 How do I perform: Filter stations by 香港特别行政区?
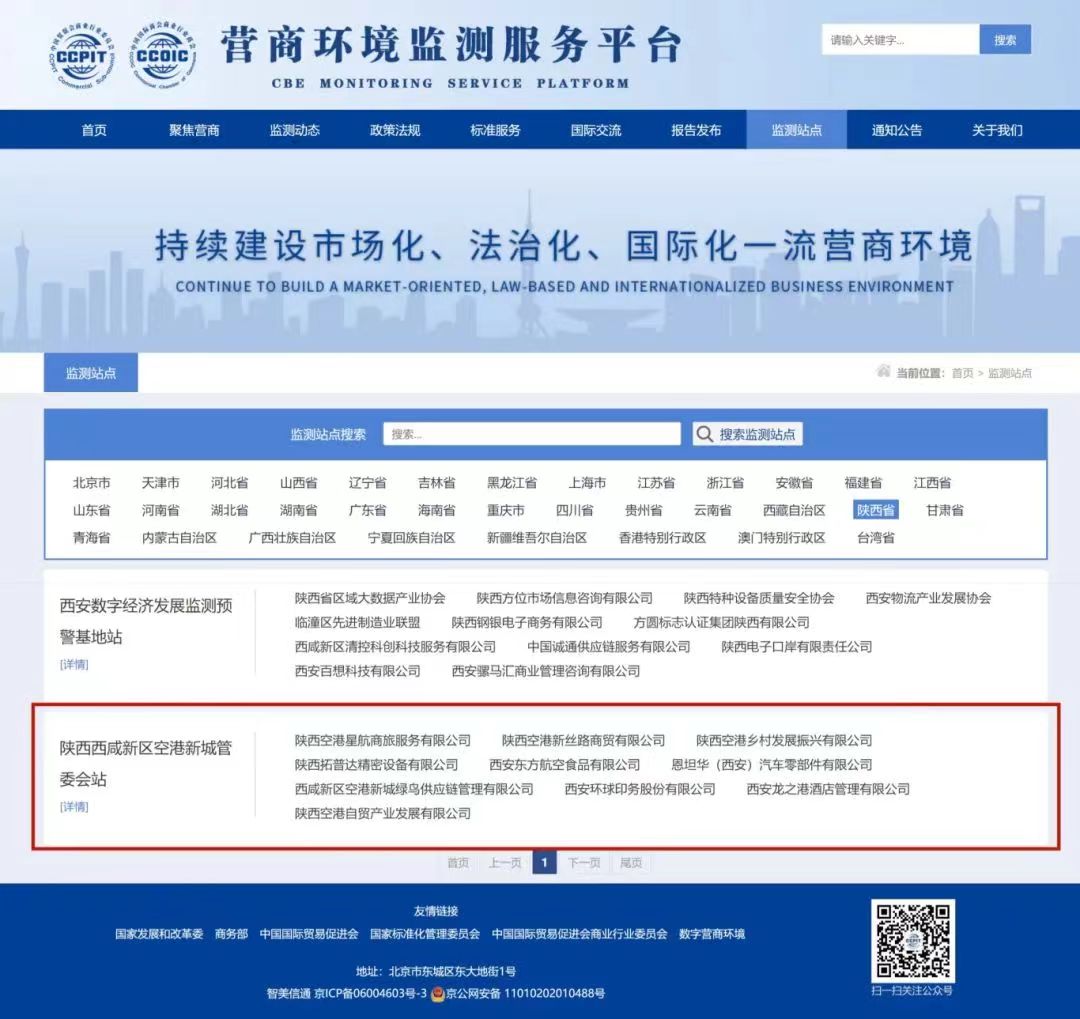click(x=663, y=537)
